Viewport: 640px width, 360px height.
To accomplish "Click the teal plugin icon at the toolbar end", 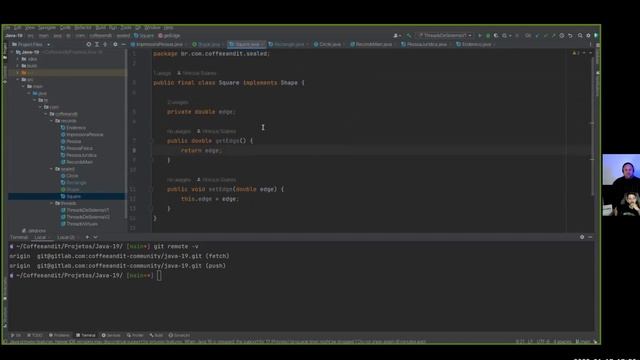I will (596, 36).
